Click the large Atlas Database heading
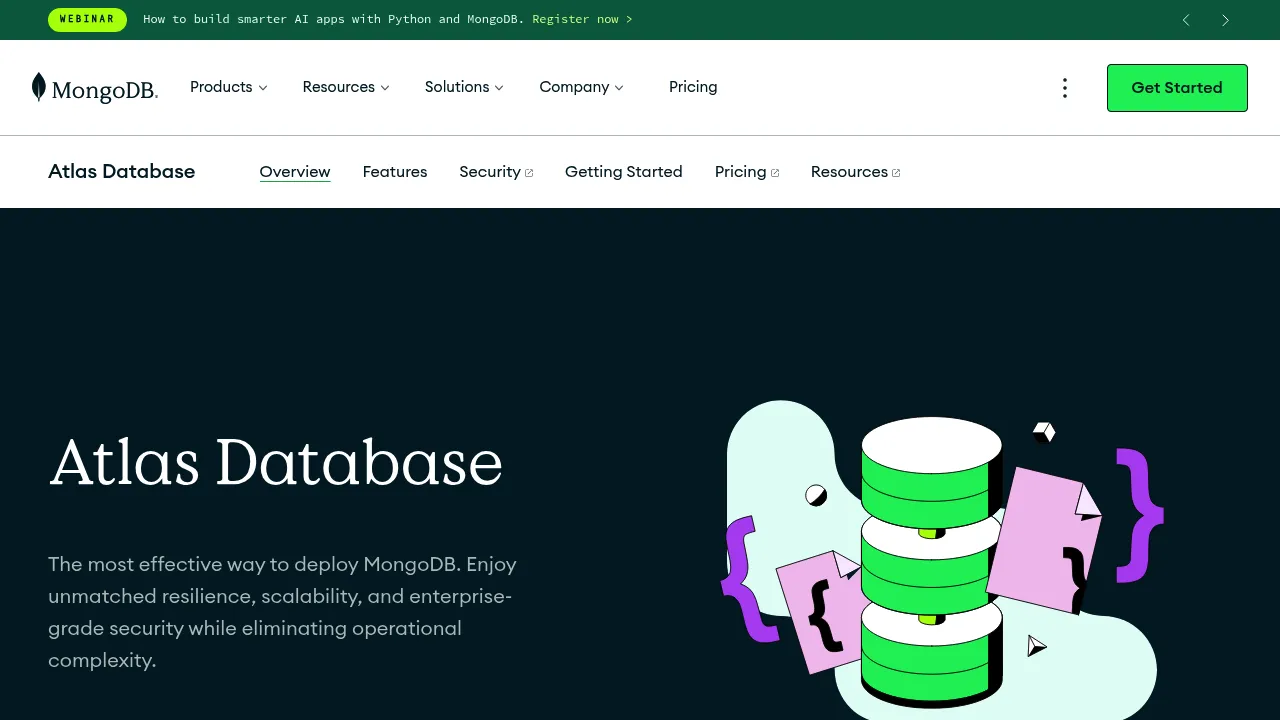 pyautogui.click(x=276, y=462)
